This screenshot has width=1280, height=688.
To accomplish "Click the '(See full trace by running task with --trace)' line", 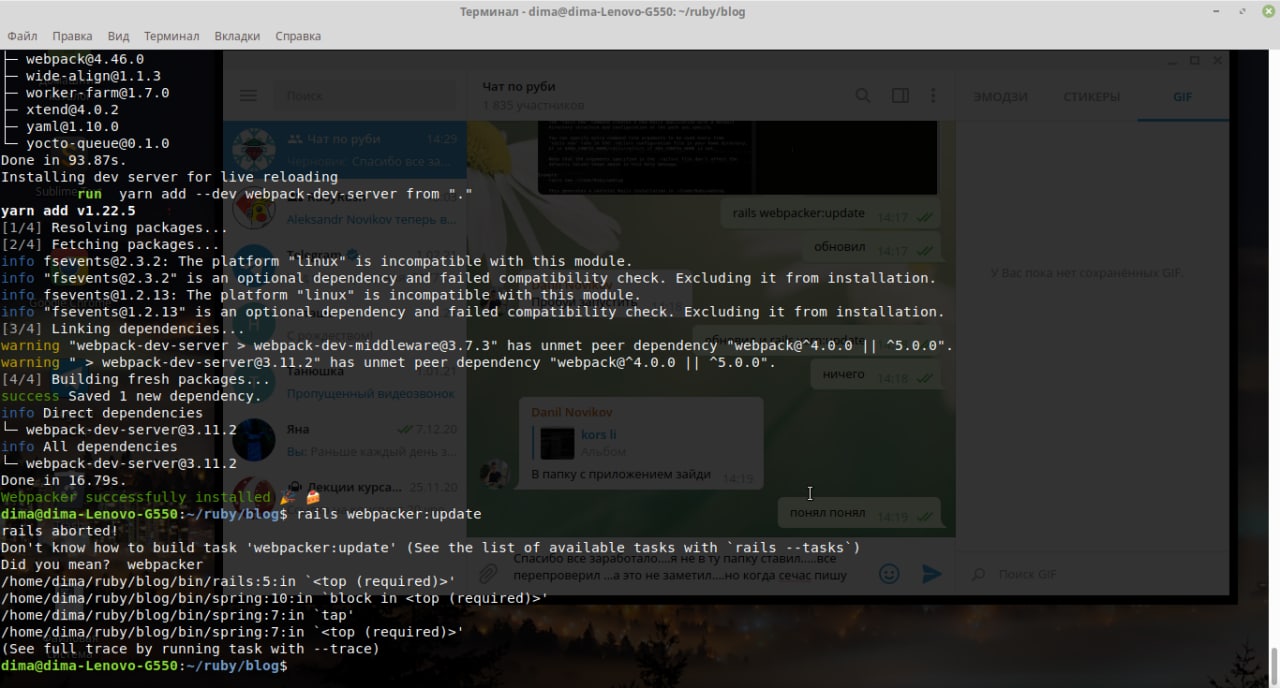I will pyautogui.click(x=190, y=649).
